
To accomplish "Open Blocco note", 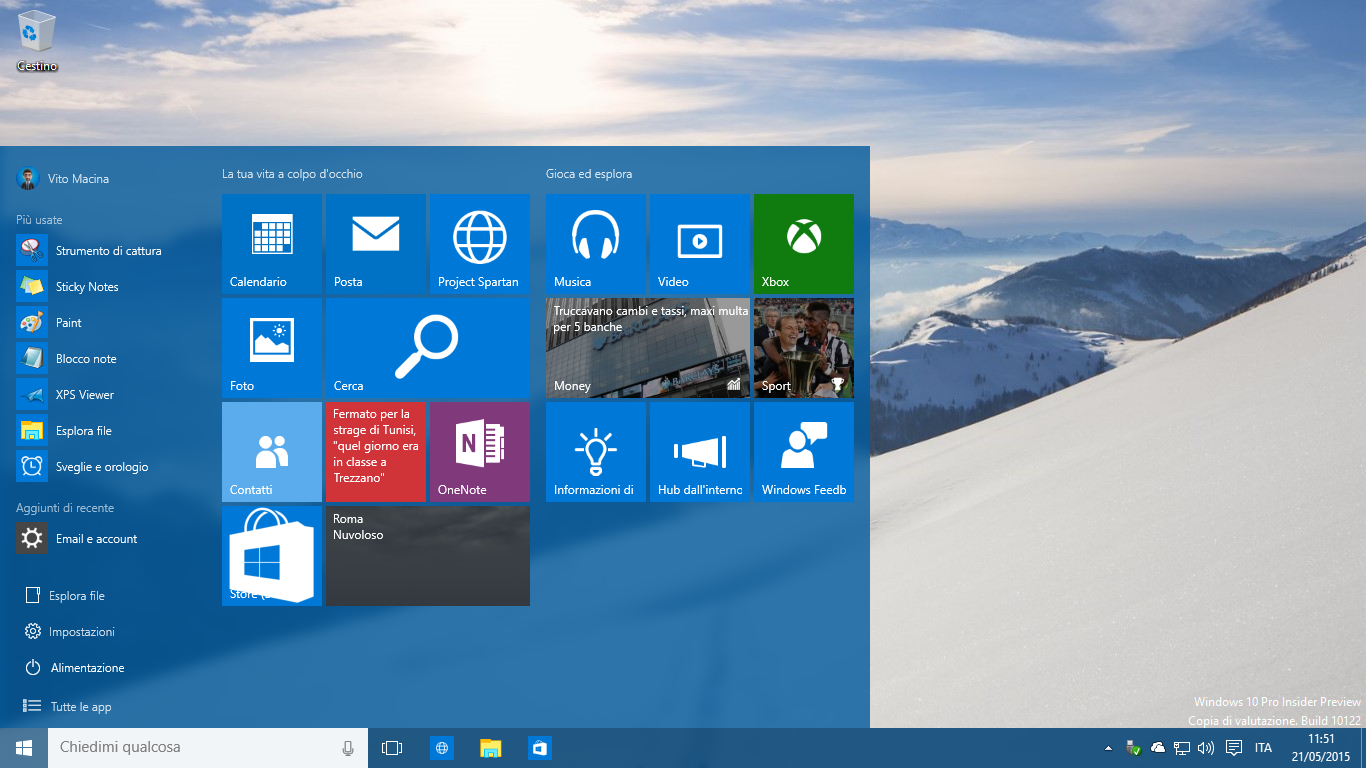I will [108, 359].
